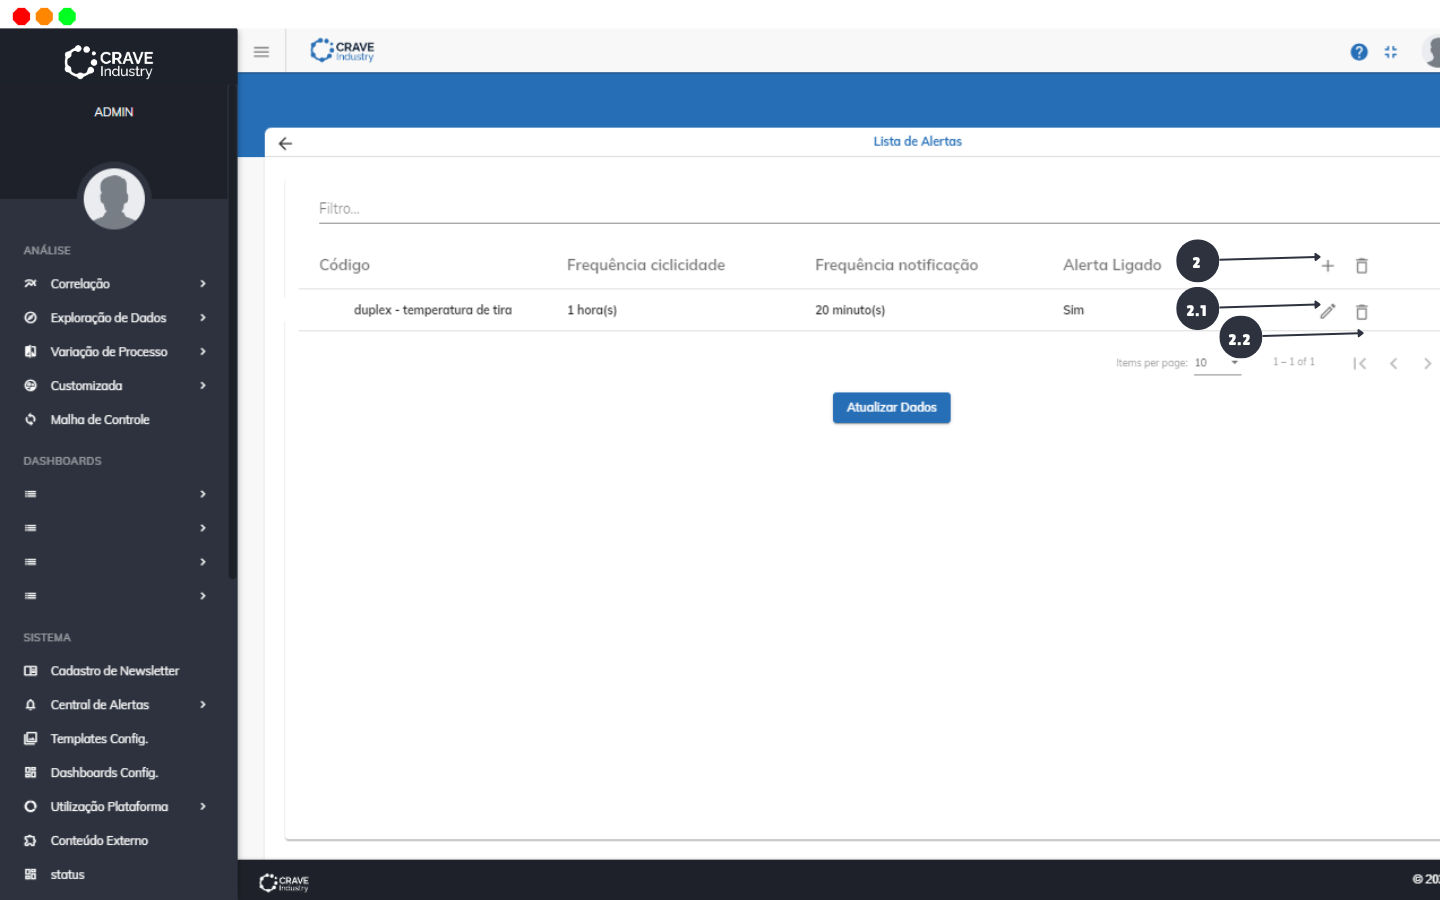
Task: Click the Sim value in Alerta Ligado
Action: (1073, 310)
